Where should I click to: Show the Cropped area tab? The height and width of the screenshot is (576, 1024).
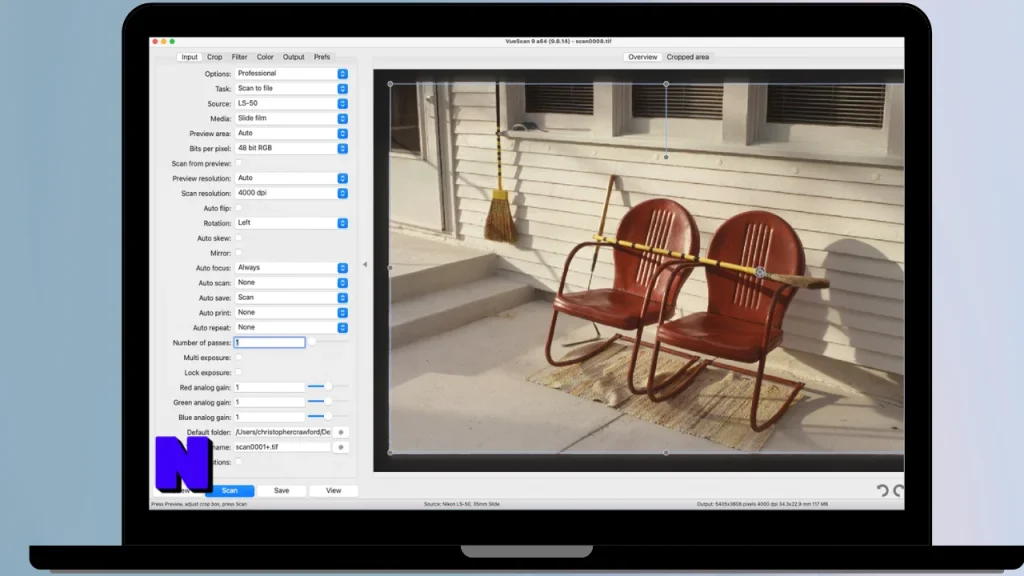click(688, 57)
